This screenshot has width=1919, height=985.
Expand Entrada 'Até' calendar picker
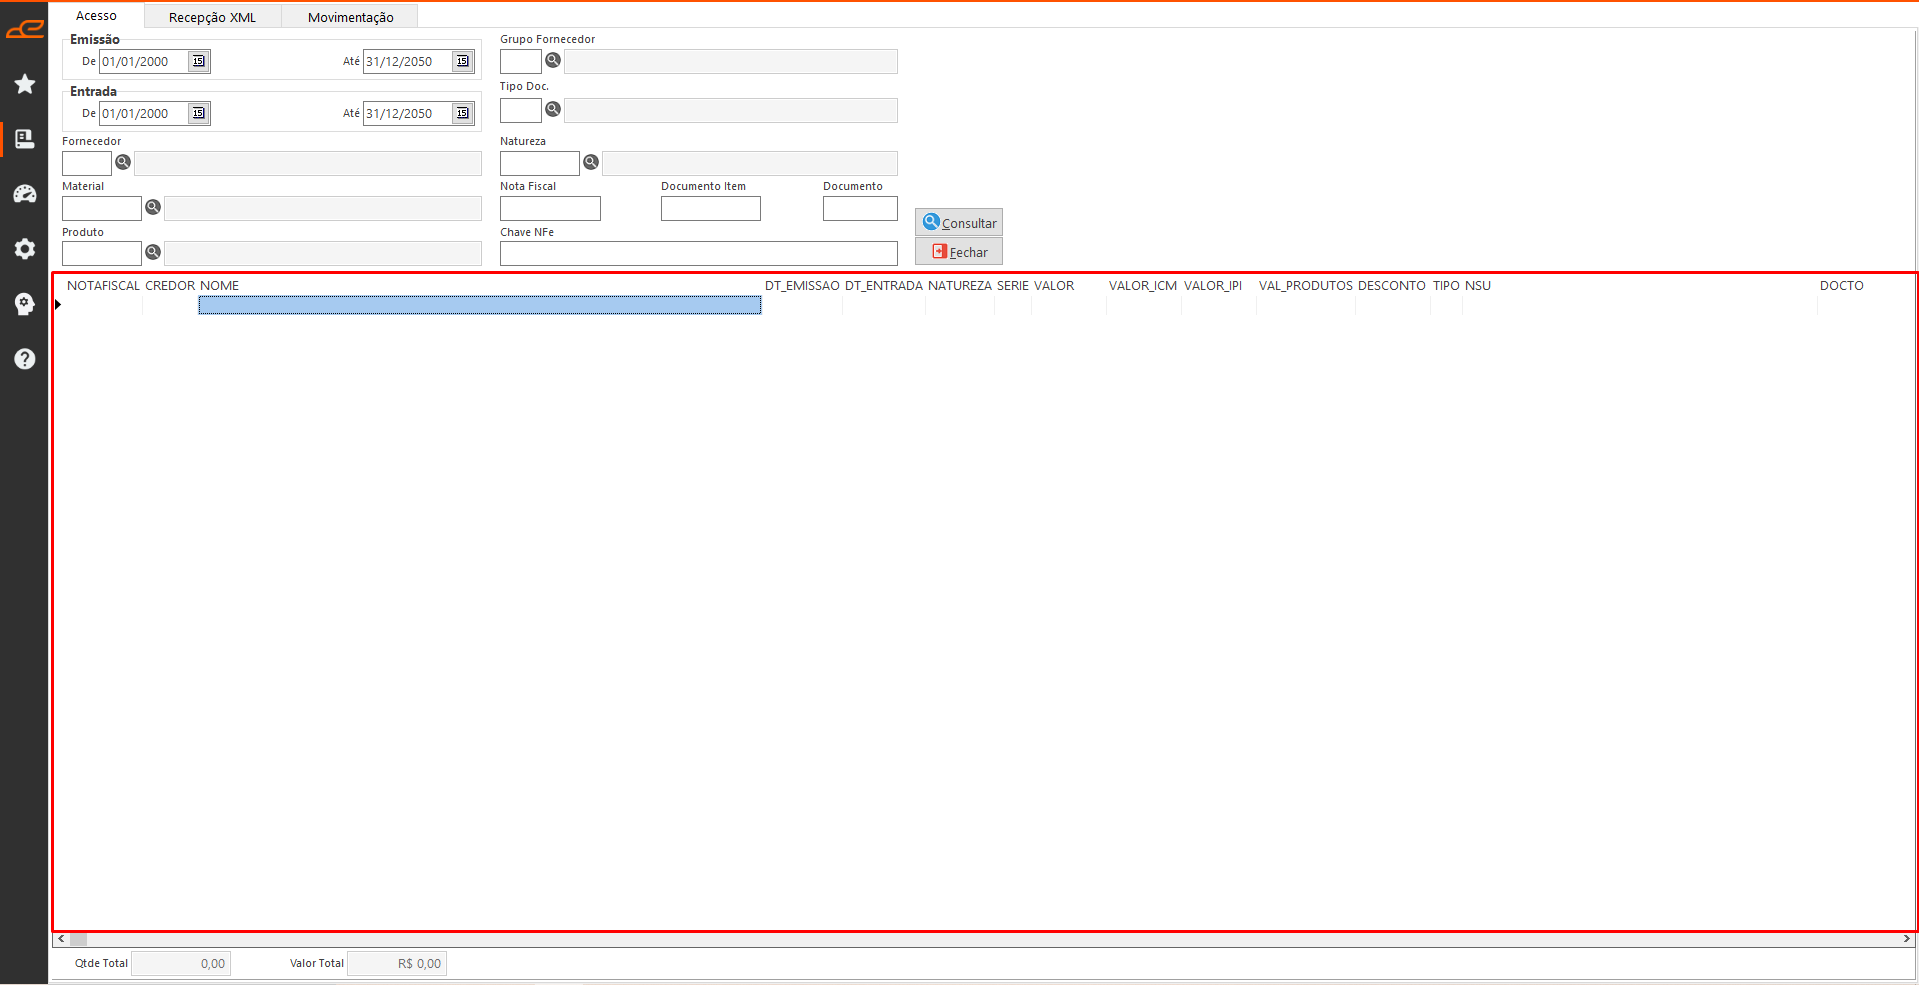(462, 114)
